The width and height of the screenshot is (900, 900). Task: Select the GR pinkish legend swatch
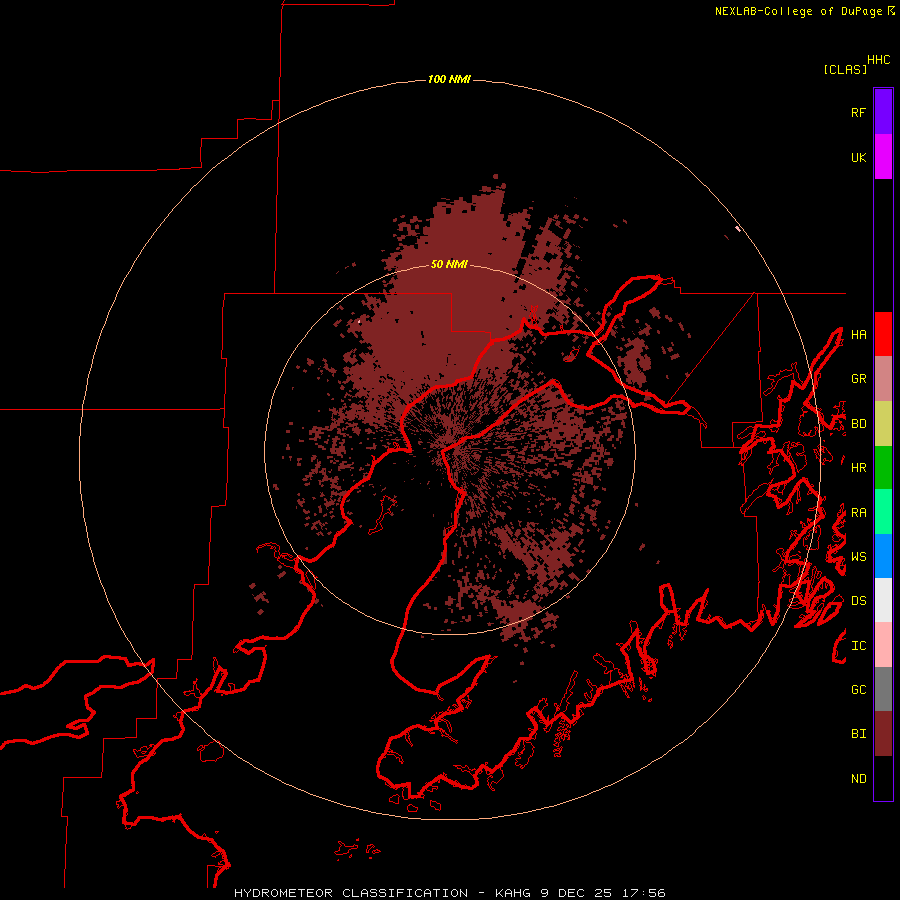click(883, 379)
